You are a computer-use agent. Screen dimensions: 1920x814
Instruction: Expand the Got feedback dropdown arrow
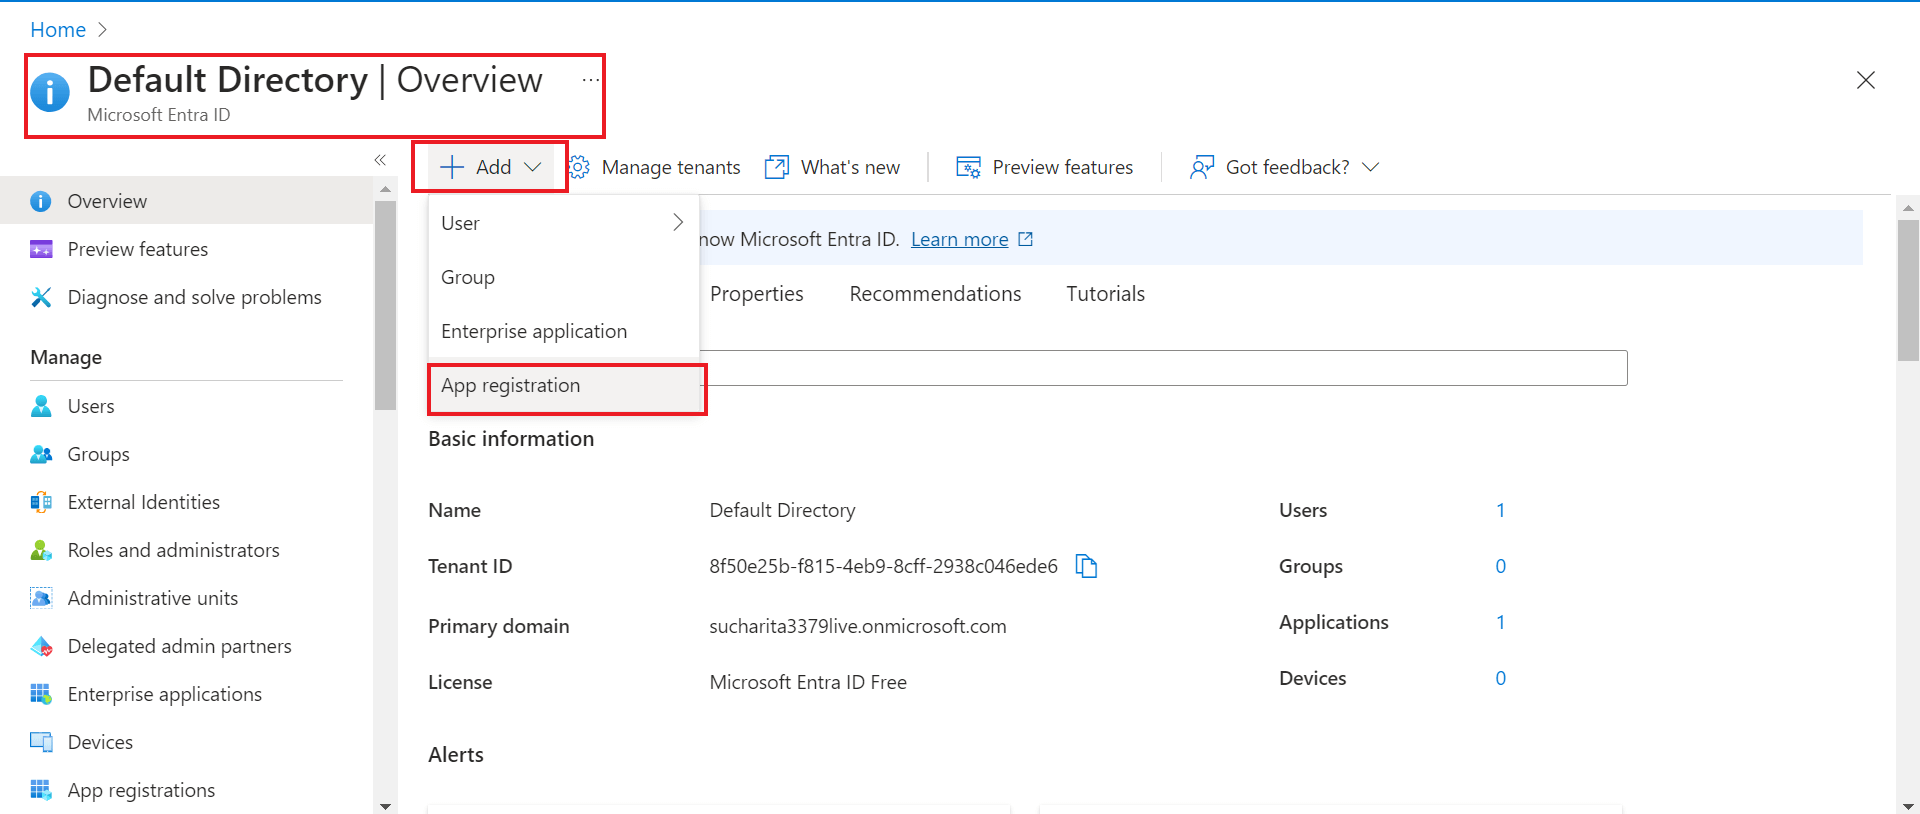pos(1371,167)
